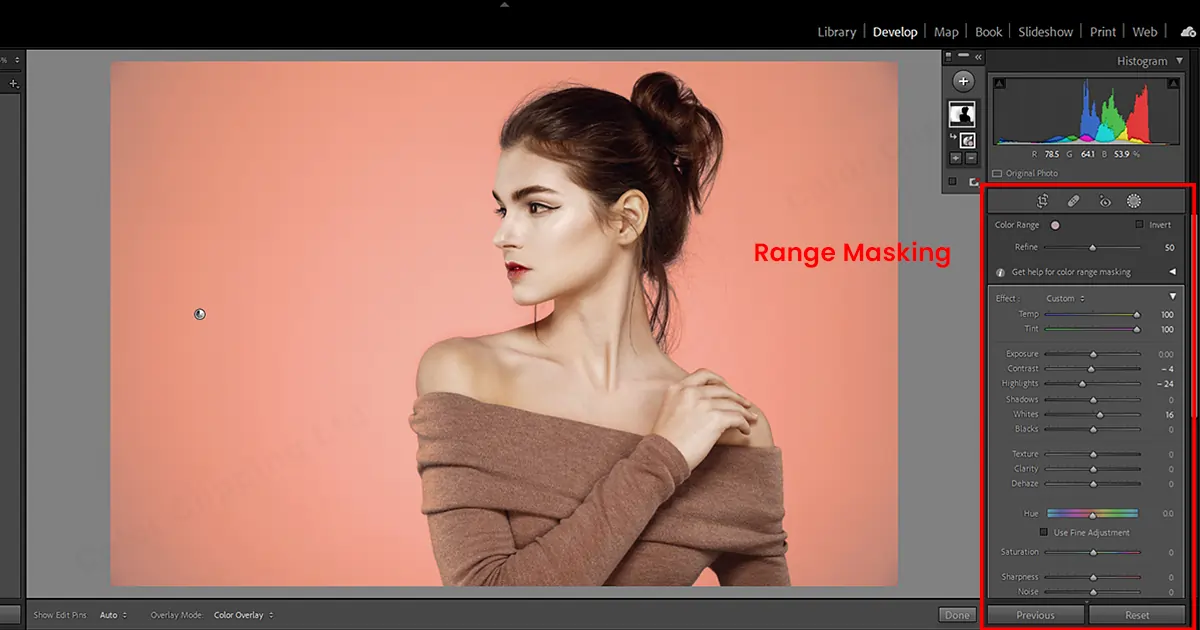Image resolution: width=1200 pixels, height=630 pixels.
Task: Click the Reset button
Action: [x=1137, y=615]
